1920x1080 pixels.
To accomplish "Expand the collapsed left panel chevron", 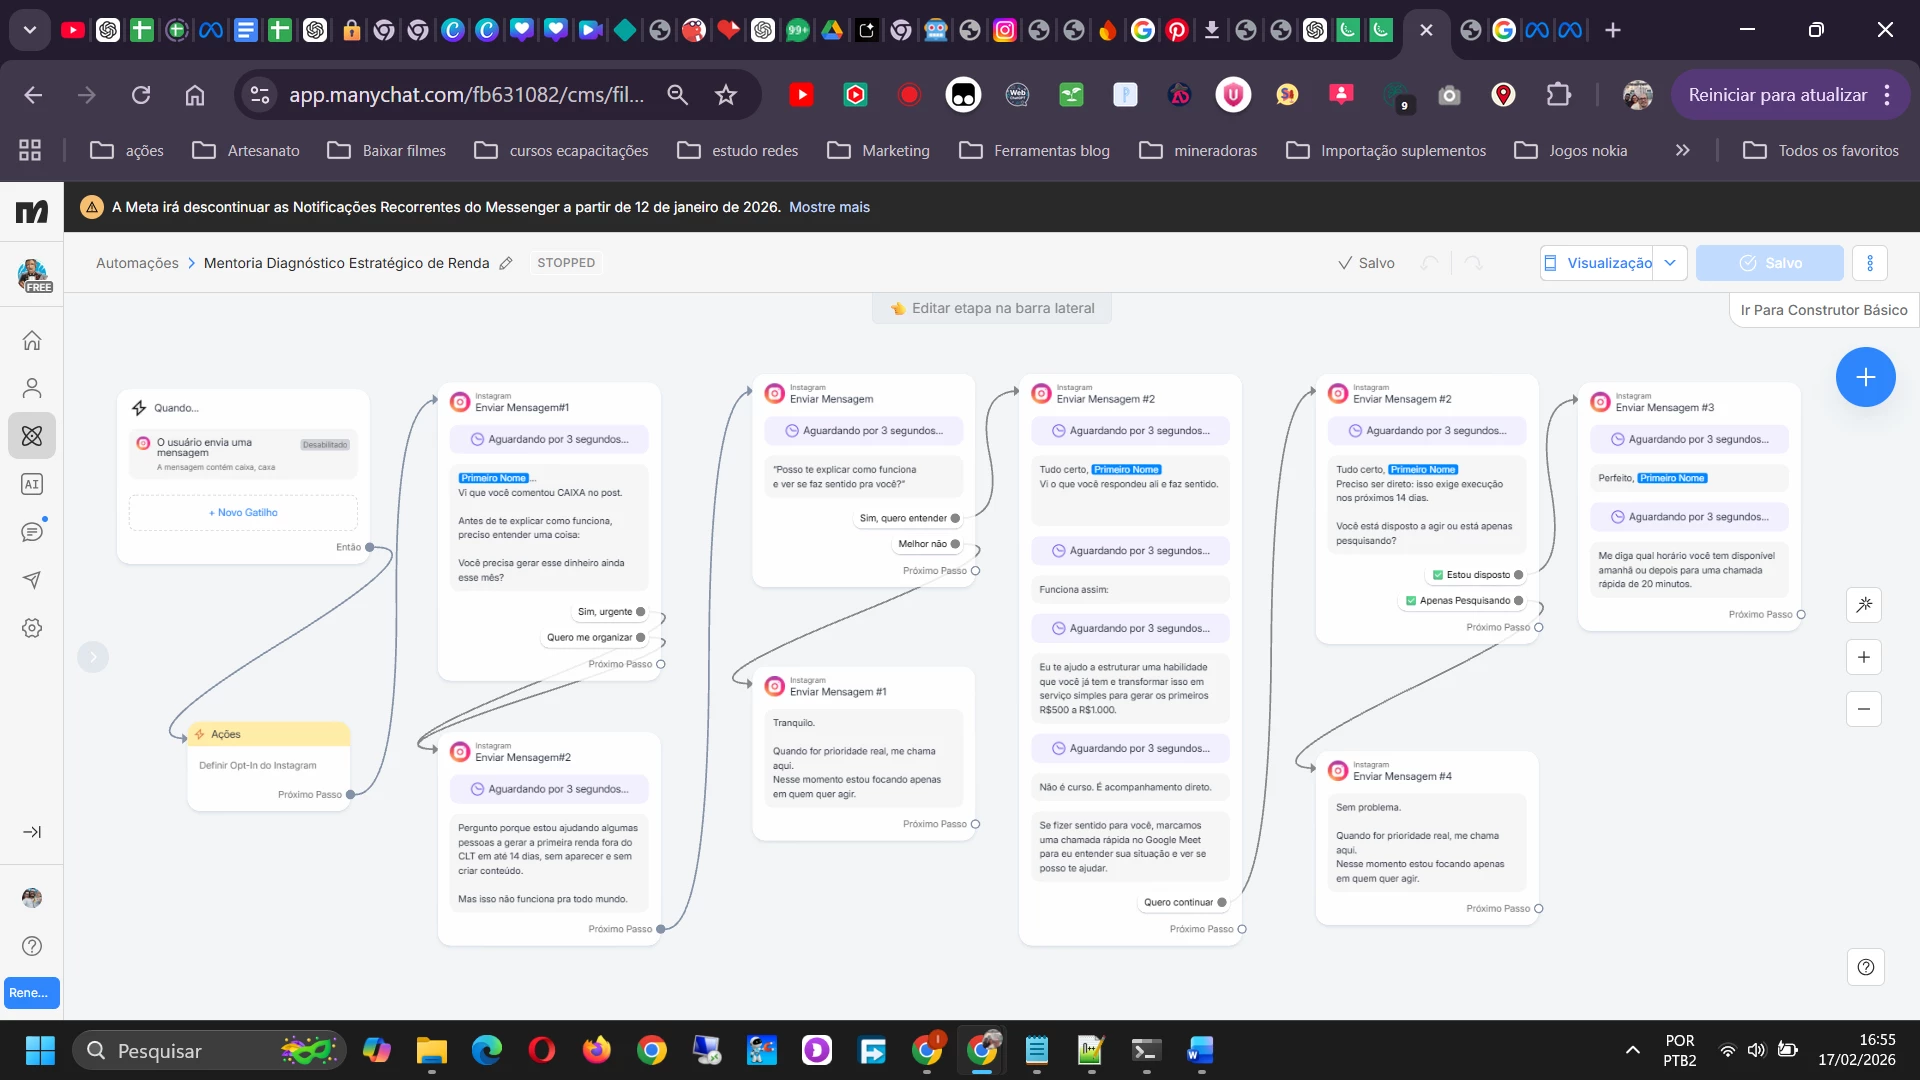I will tap(93, 657).
